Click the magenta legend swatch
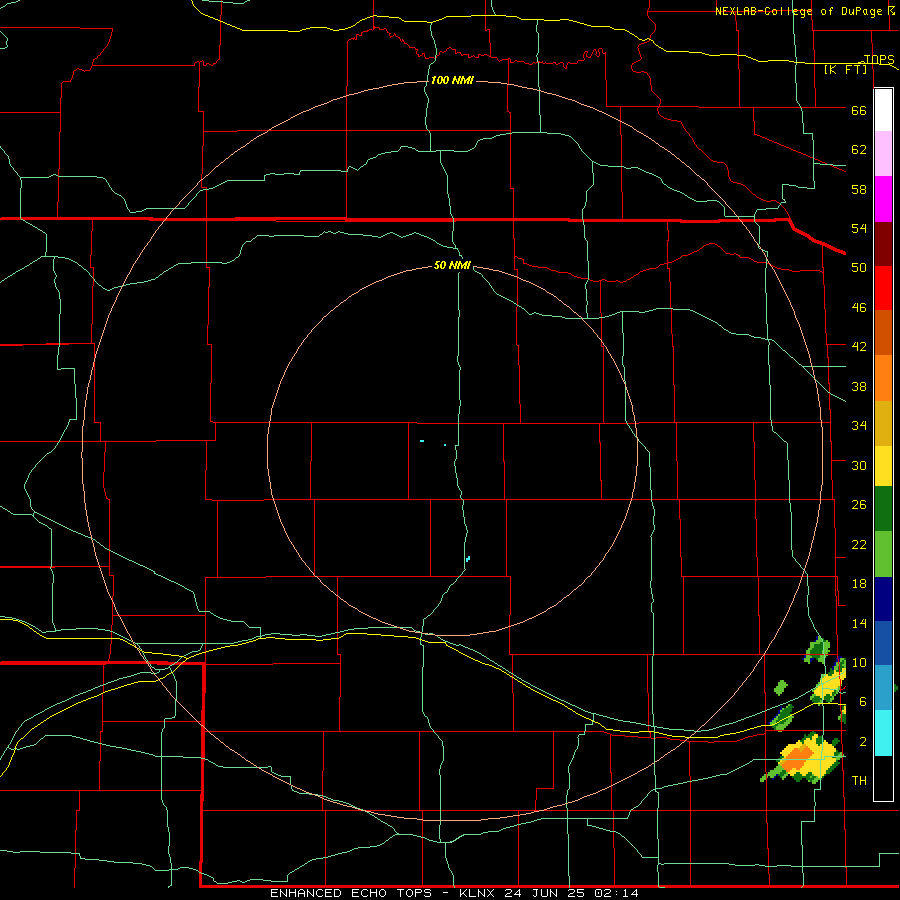 [x=883, y=199]
